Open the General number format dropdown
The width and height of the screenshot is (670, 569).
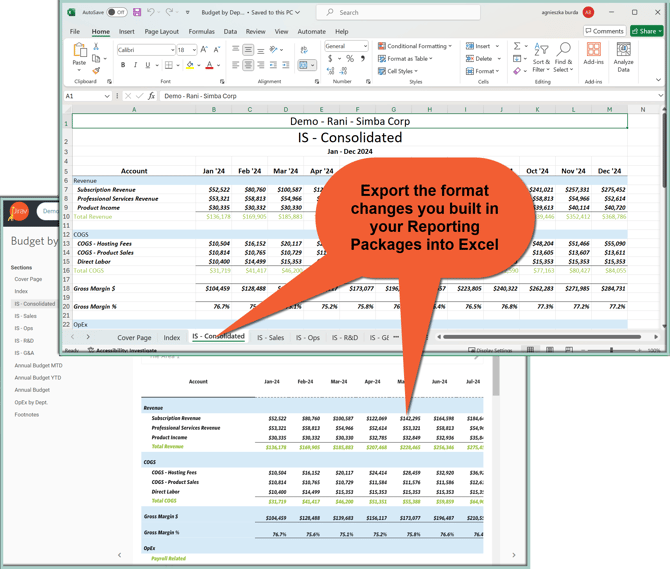[x=365, y=46]
